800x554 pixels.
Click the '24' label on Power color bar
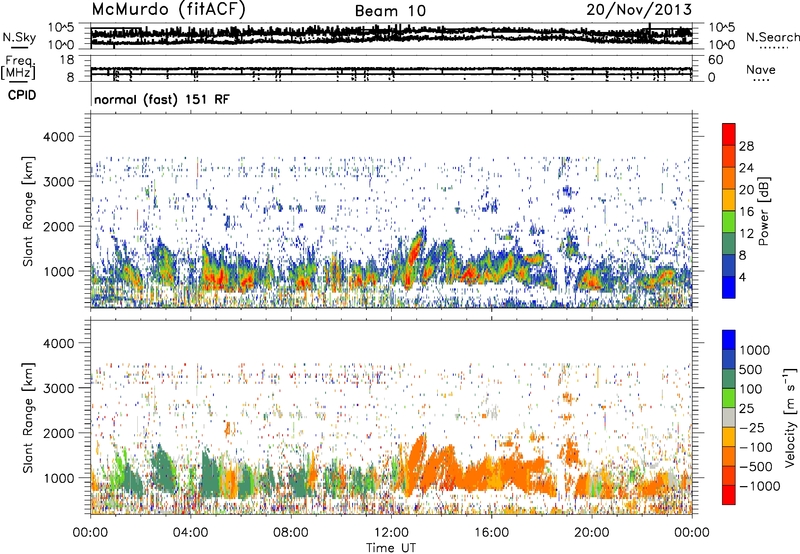click(746, 168)
